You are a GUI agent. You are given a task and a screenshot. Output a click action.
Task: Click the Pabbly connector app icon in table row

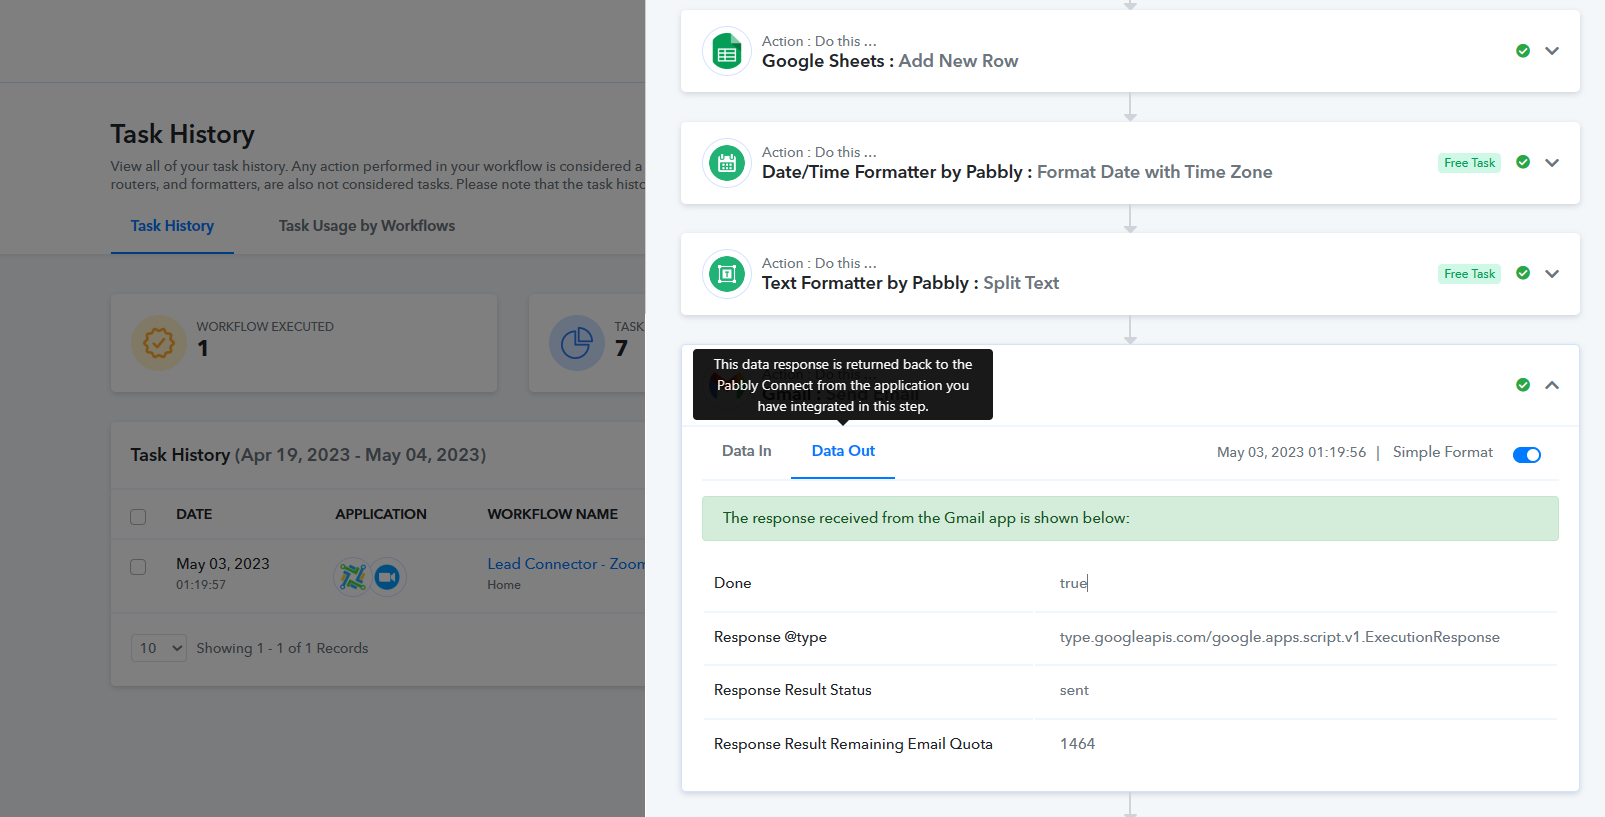click(352, 577)
